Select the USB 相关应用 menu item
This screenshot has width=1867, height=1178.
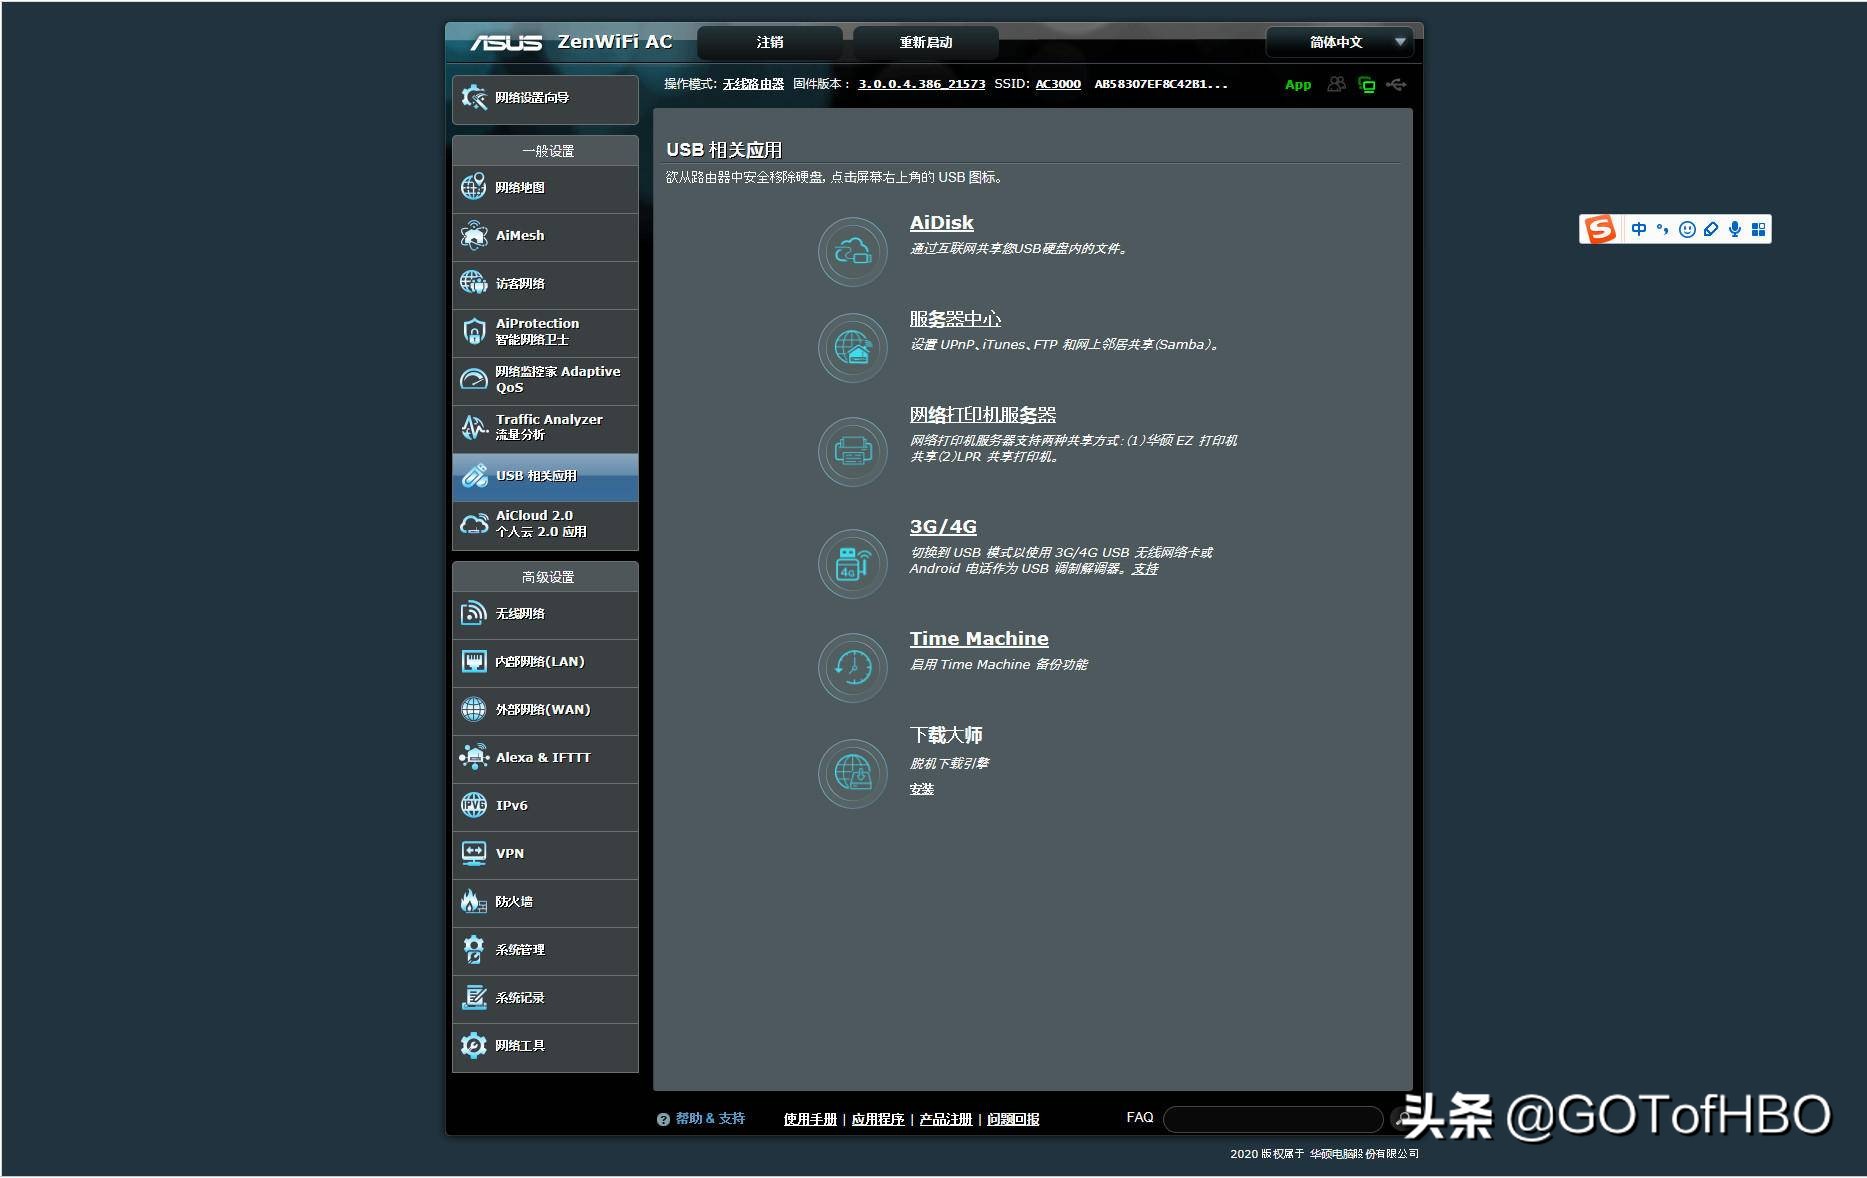tap(545, 476)
